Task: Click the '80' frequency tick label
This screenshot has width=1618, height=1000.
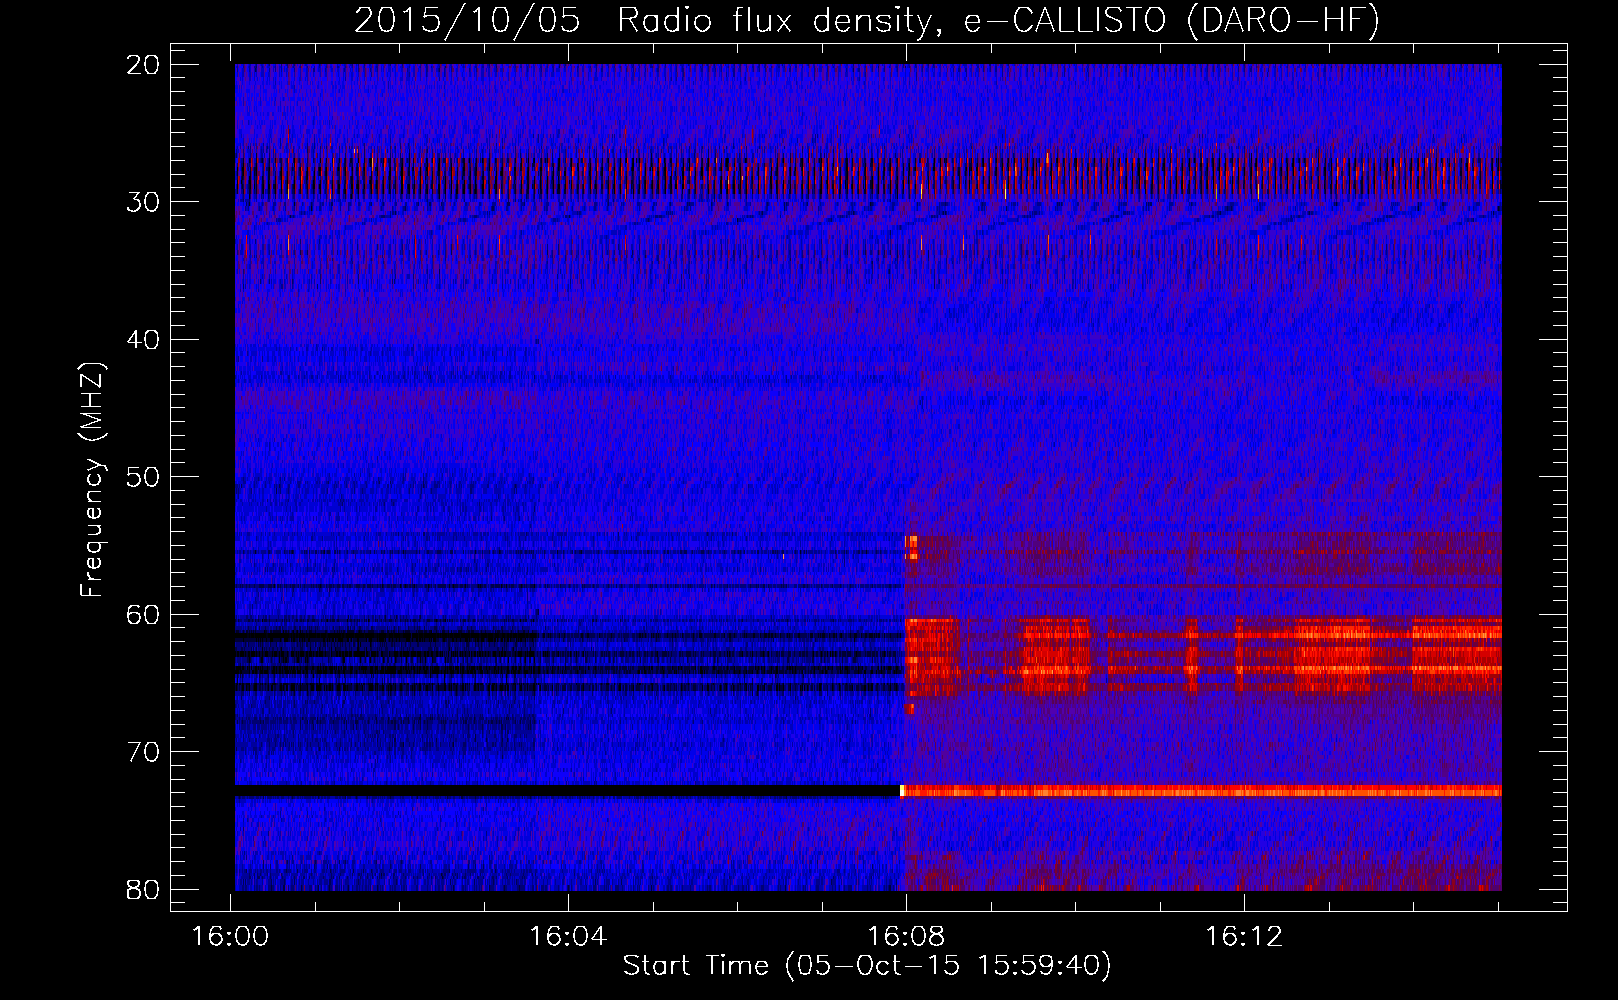Action: (x=144, y=889)
